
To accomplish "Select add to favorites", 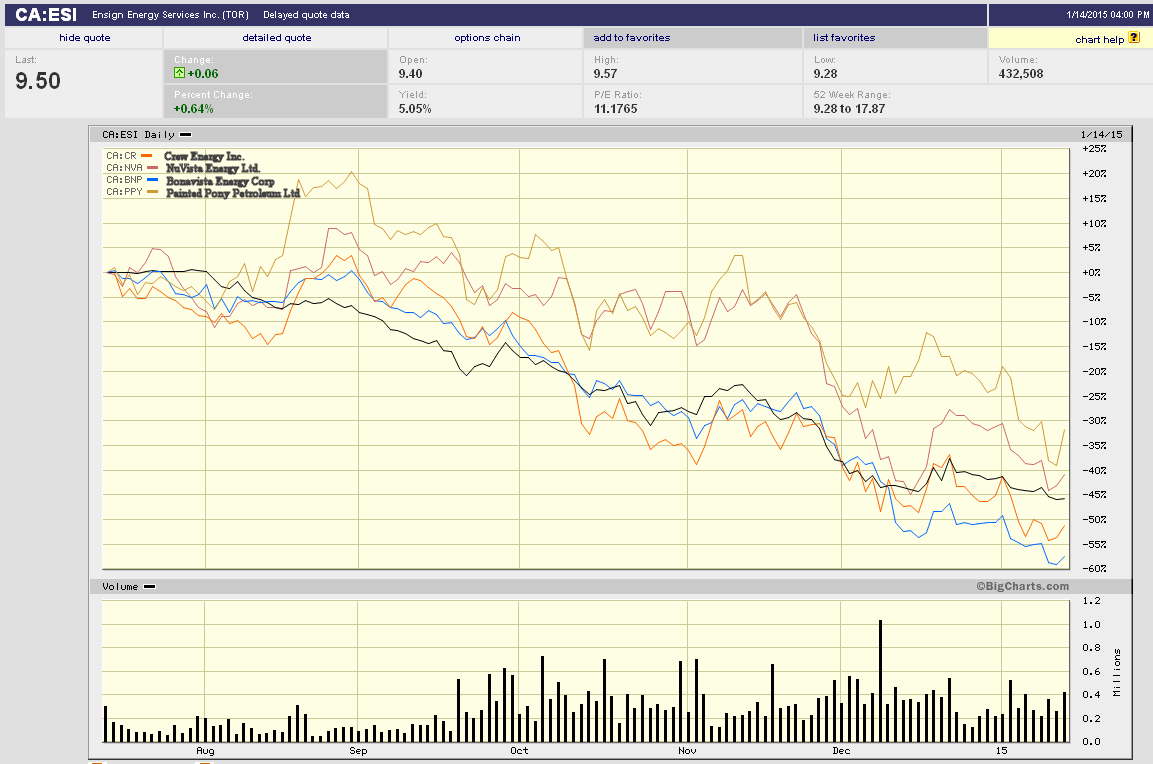I will point(632,38).
